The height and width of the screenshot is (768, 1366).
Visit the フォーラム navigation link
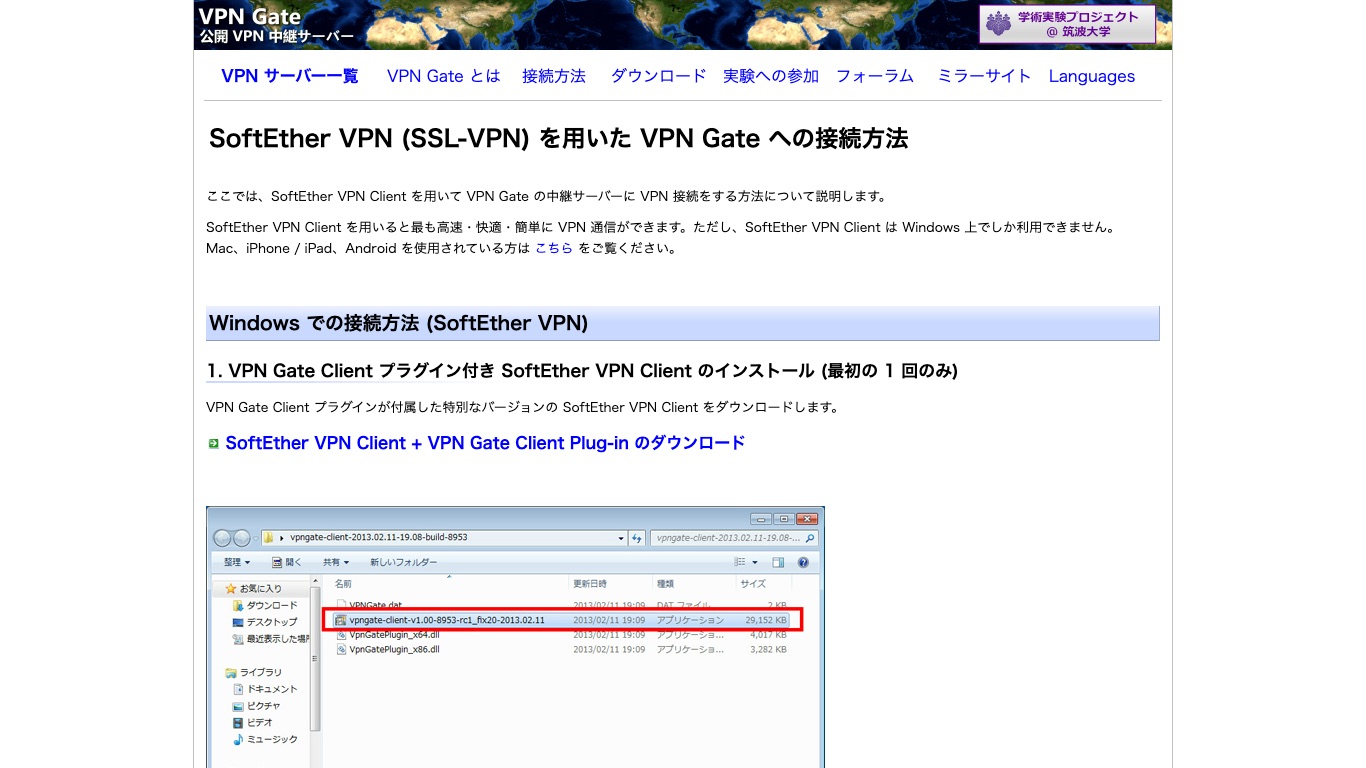pyautogui.click(x=874, y=76)
